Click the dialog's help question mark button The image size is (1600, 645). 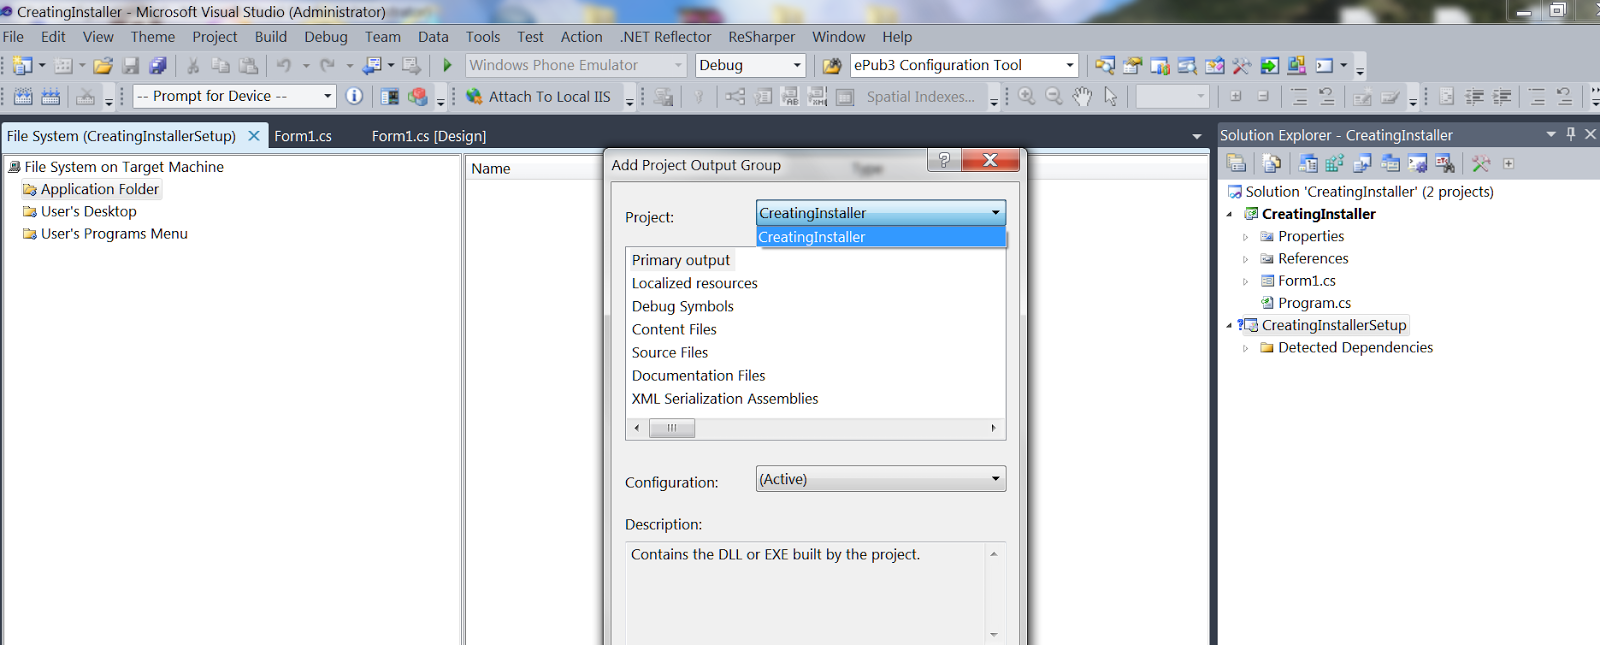[943, 160]
